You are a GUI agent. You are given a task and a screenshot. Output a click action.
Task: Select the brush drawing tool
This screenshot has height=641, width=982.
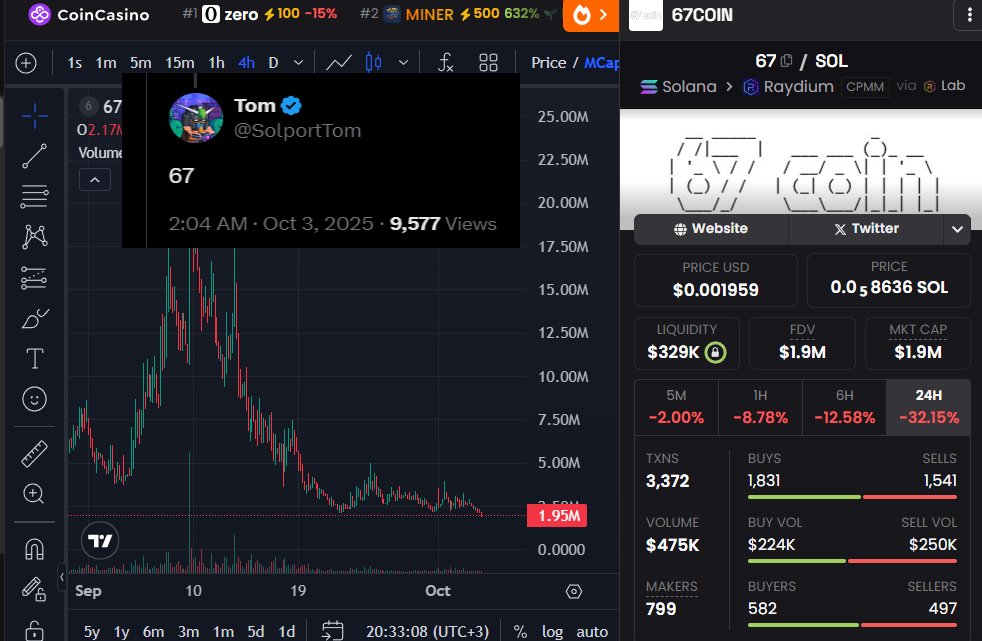coord(34,318)
